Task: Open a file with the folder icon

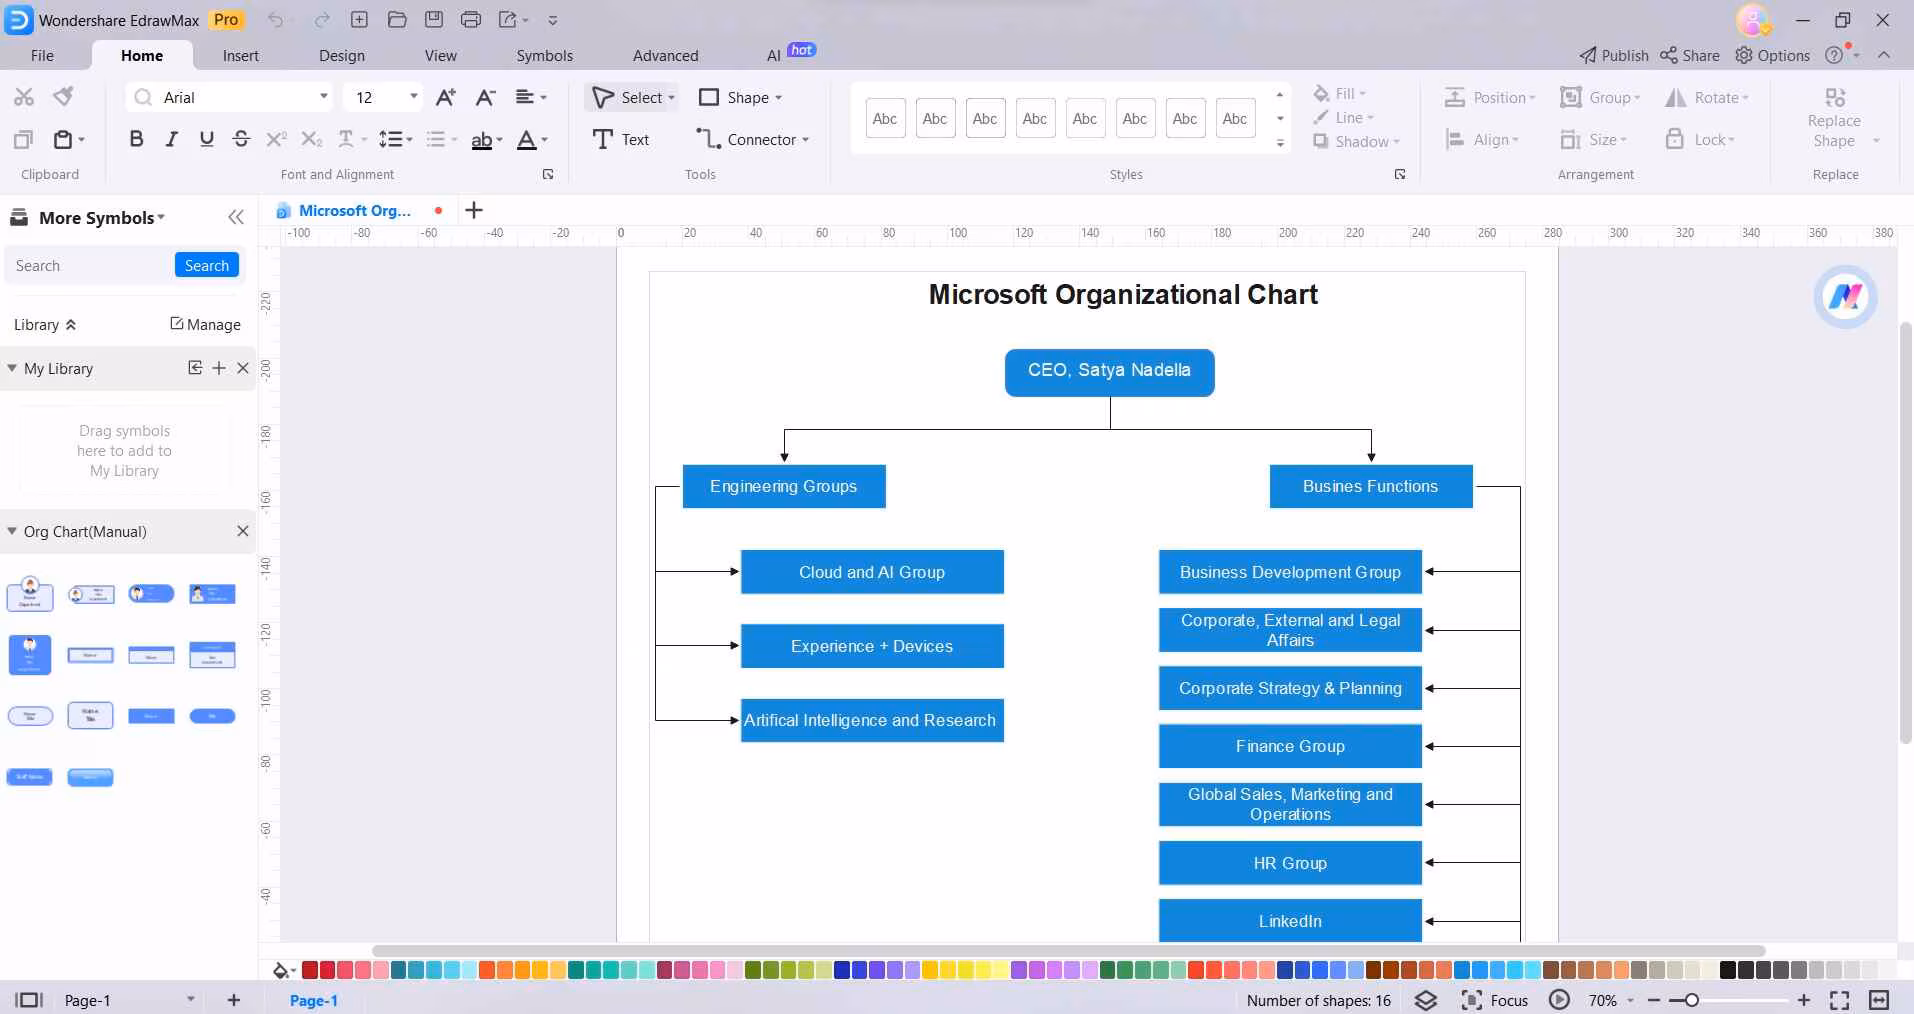Action: point(396,20)
